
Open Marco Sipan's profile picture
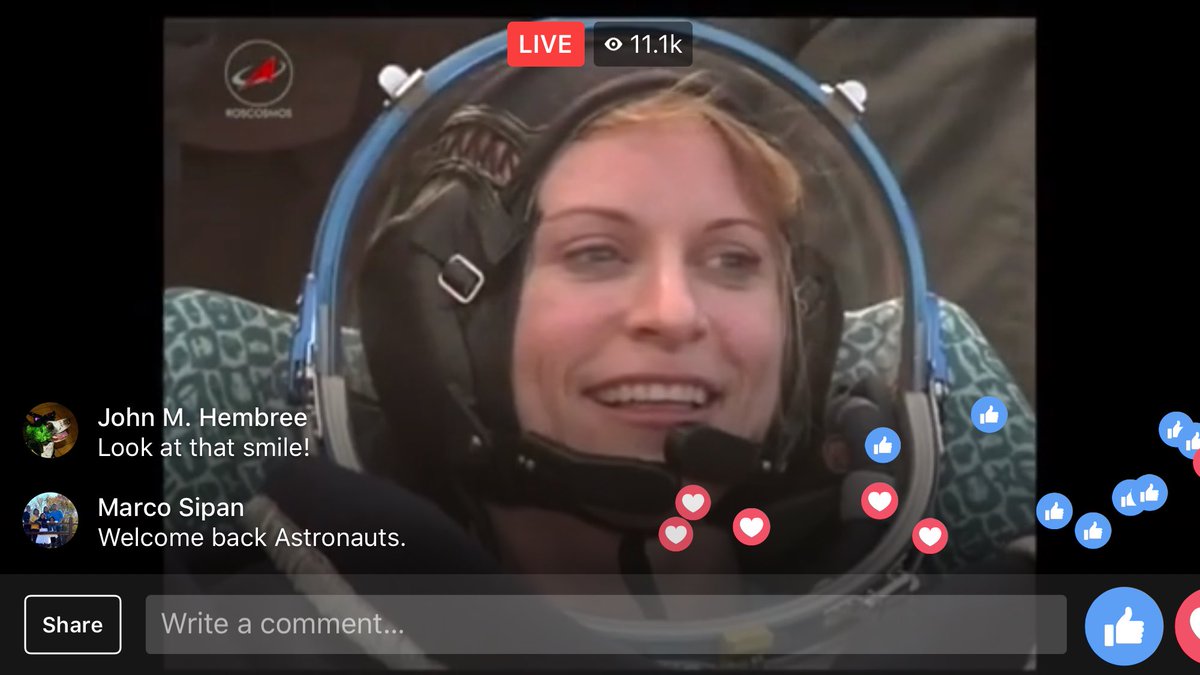[50, 520]
